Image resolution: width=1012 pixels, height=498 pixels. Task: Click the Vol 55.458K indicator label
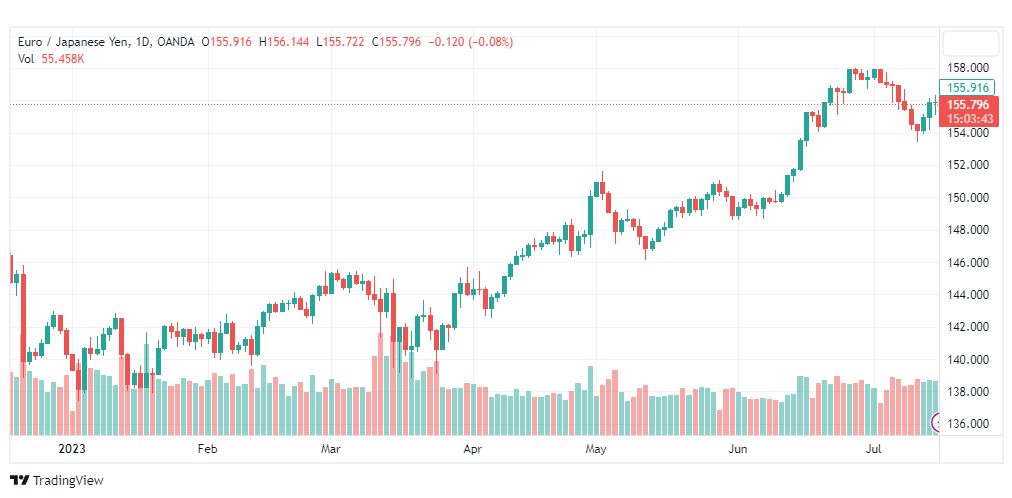52,59
